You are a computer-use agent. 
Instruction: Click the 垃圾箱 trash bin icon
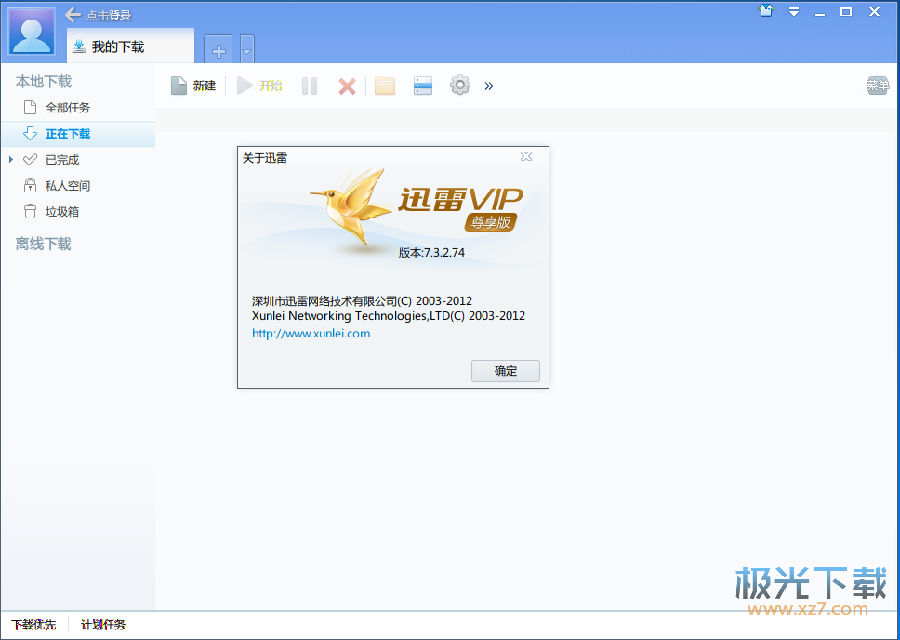pyautogui.click(x=30, y=211)
